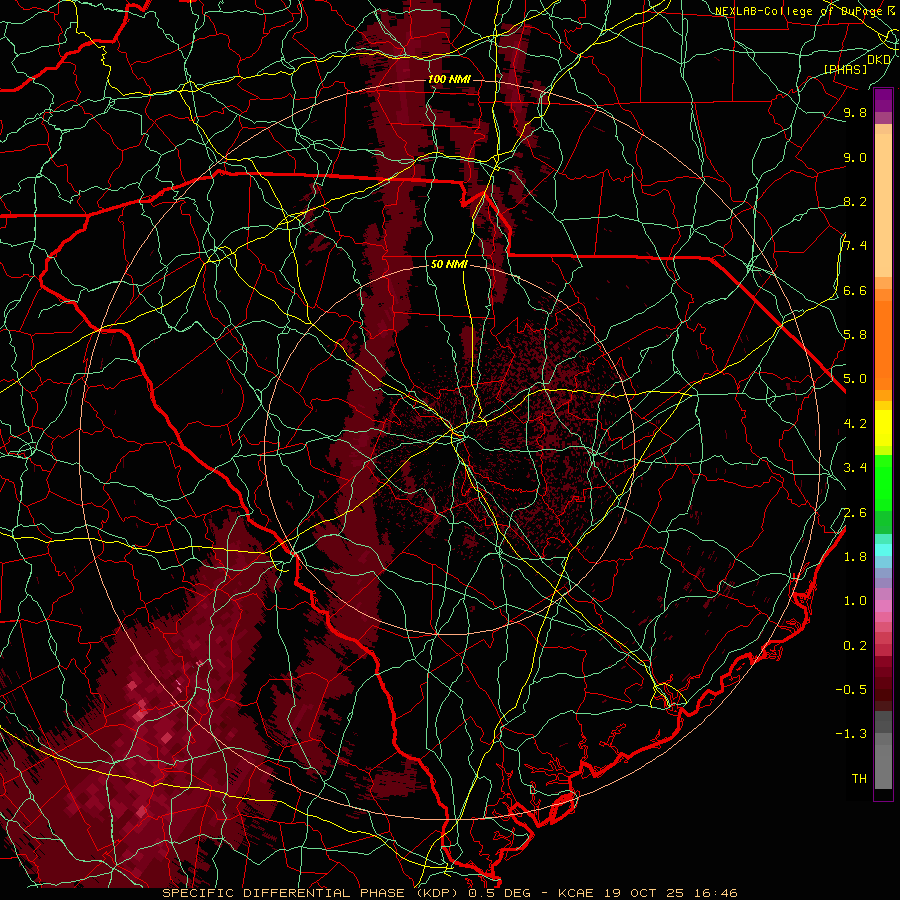Click the 1.8 scale value label
Image resolution: width=900 pixels, height=900 pixels.
click(x=855, y=556)
